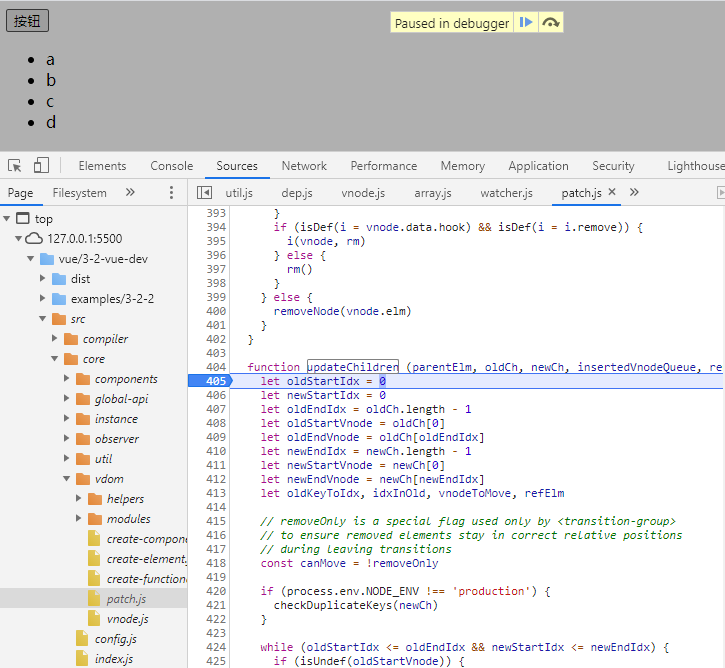Expand the global-api folder

point(67,399)
